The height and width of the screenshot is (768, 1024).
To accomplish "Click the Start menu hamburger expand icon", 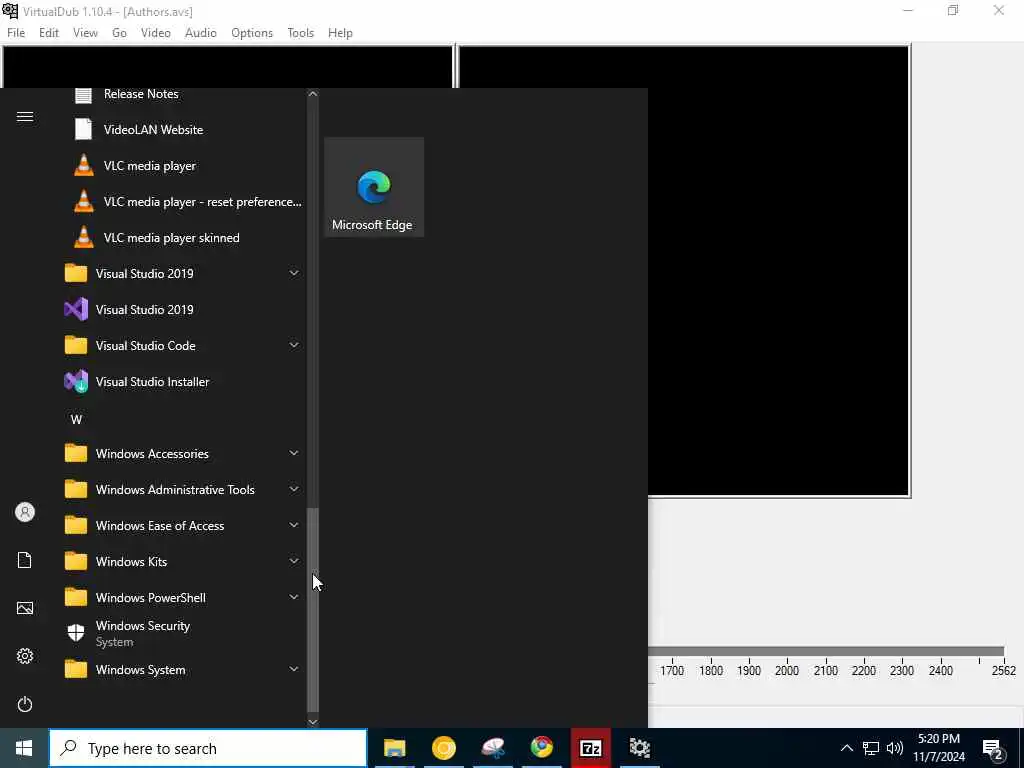I will 25,116.
